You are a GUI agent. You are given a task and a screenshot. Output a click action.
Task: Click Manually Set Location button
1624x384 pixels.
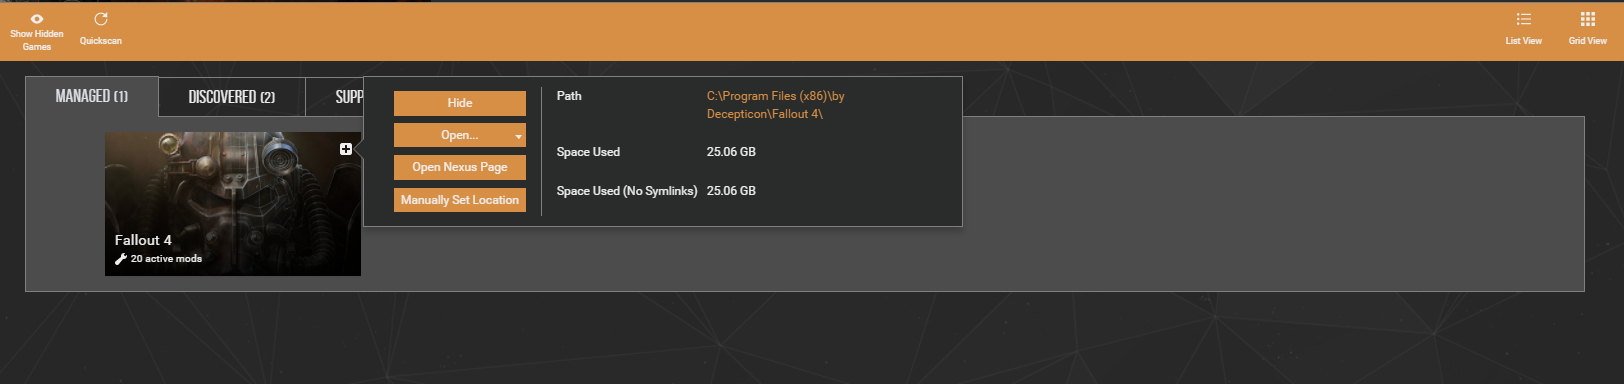(460, 200)
